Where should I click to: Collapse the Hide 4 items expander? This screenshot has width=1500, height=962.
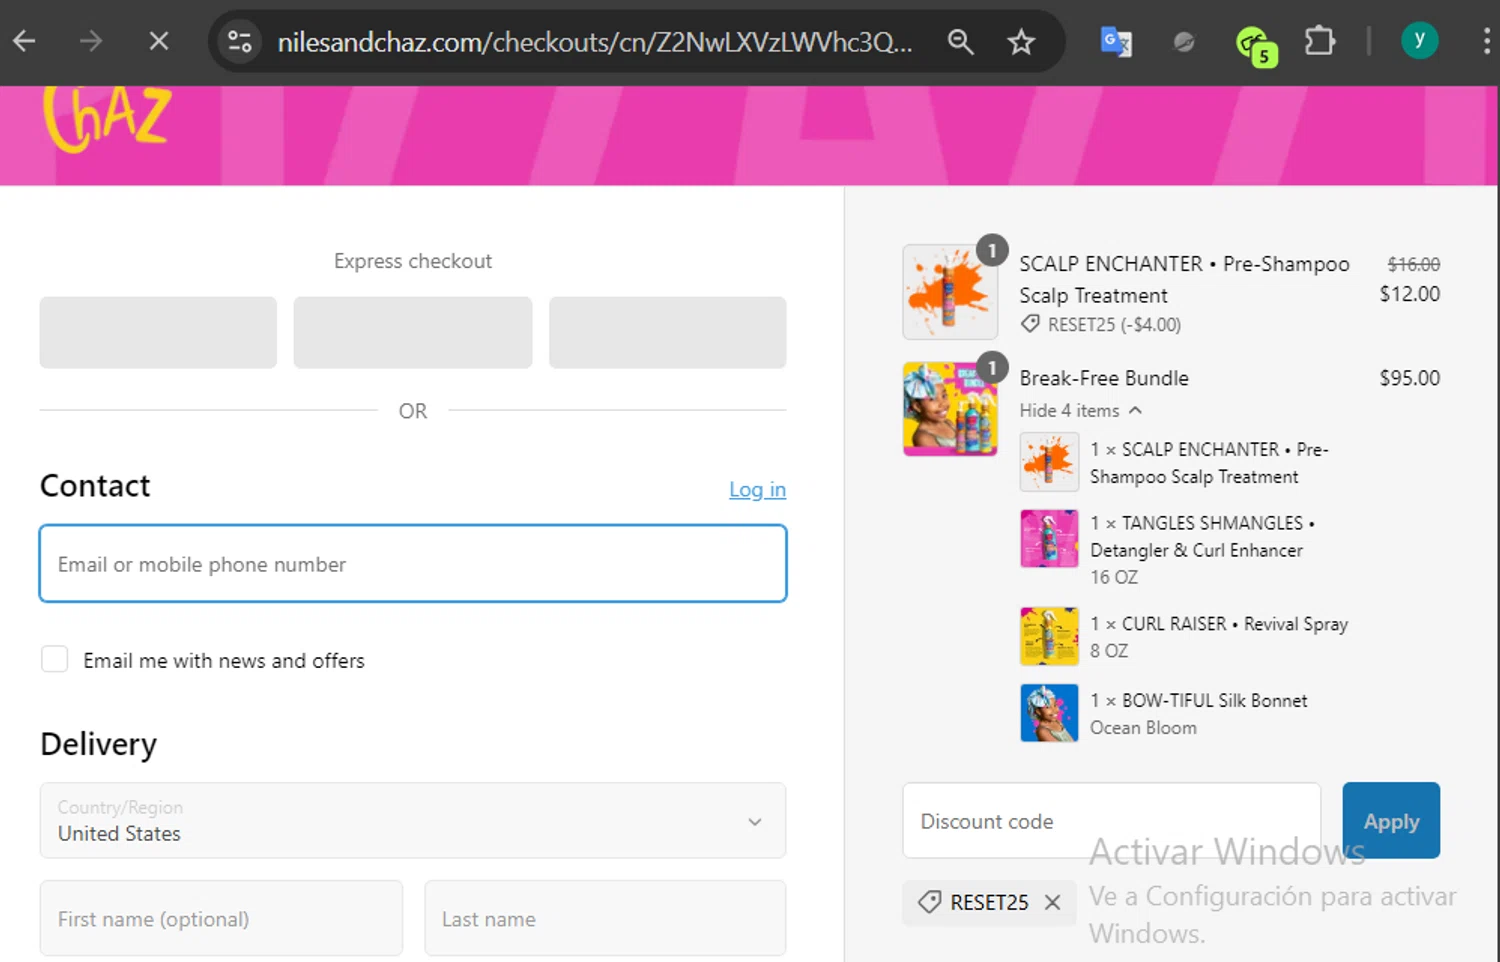tap(1080, 410)
